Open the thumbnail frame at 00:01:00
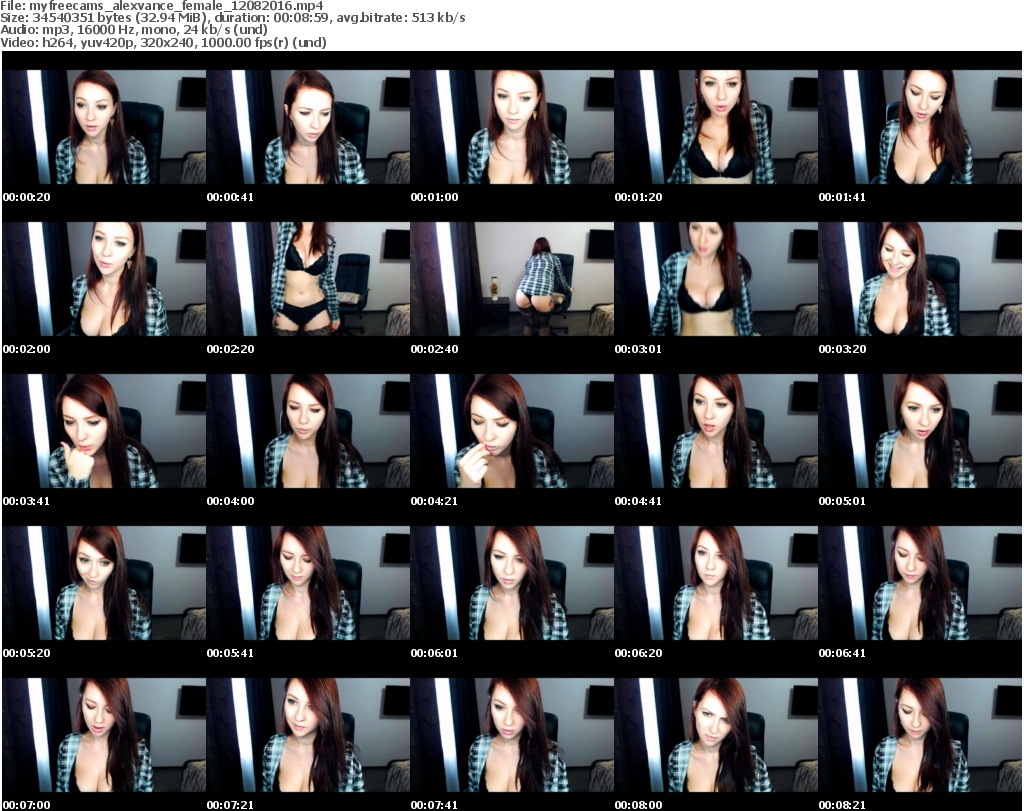This screenshot has width=1024, height=811. click(x=512, y=127)
